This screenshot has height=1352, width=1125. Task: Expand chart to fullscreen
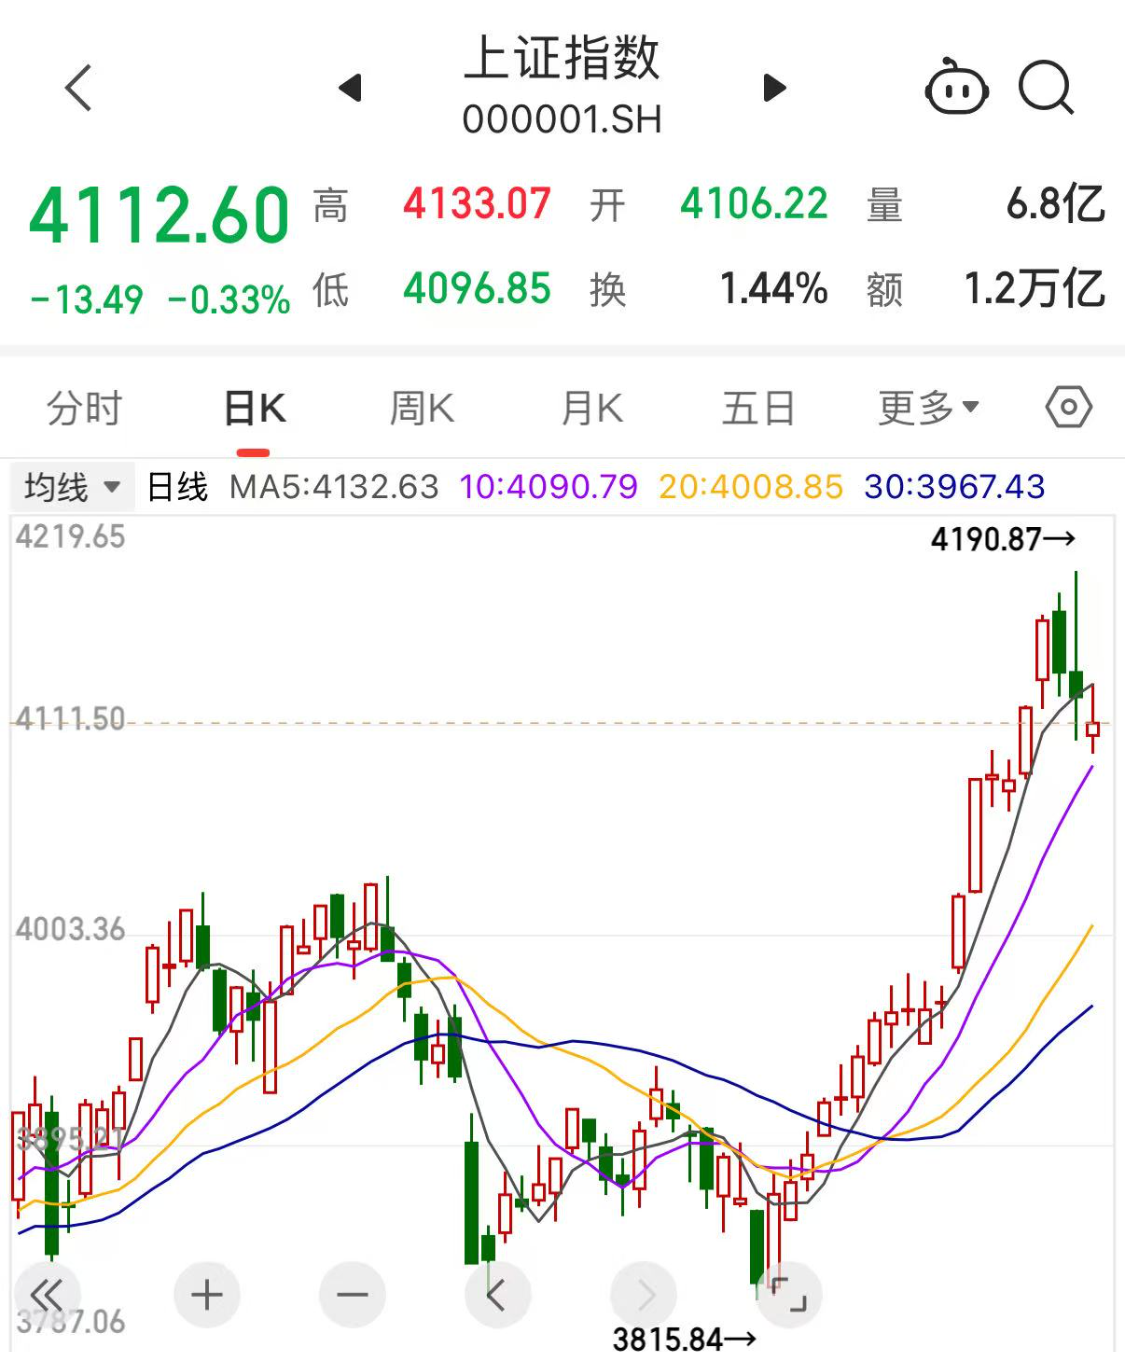[x=789, y=1295]
